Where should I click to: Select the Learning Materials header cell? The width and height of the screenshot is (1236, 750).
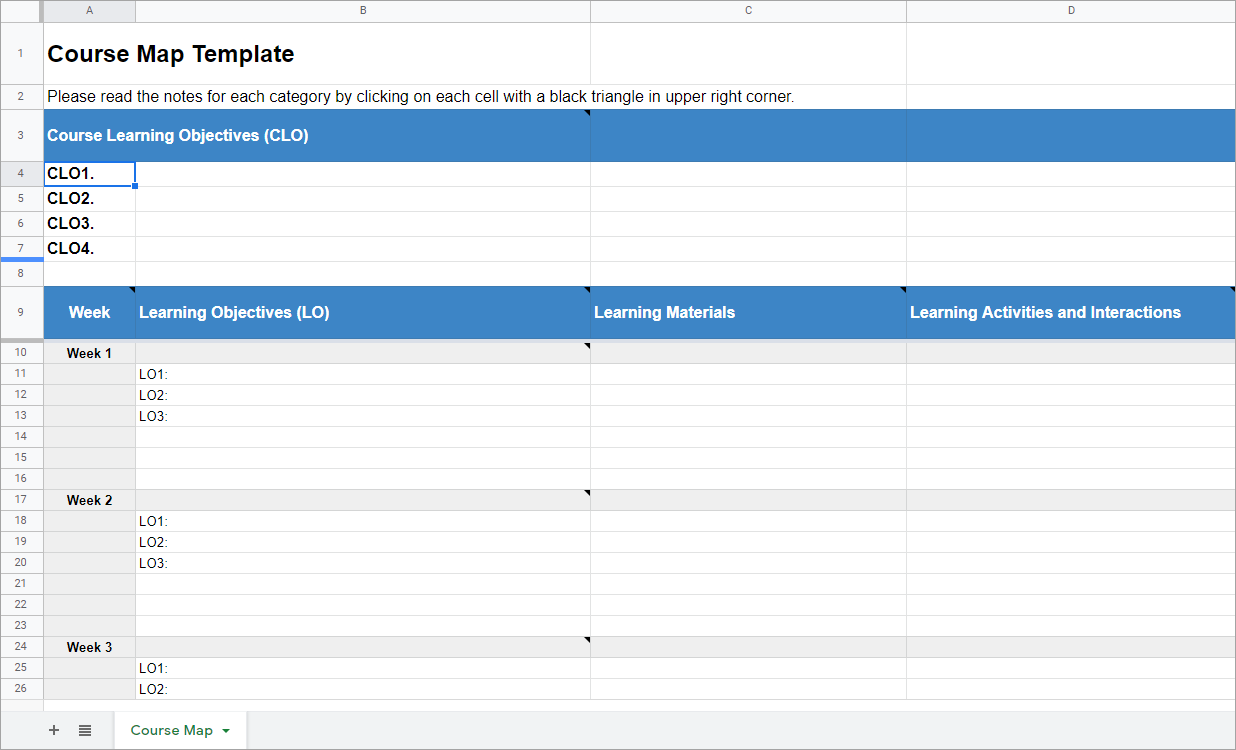click(748, 313)
